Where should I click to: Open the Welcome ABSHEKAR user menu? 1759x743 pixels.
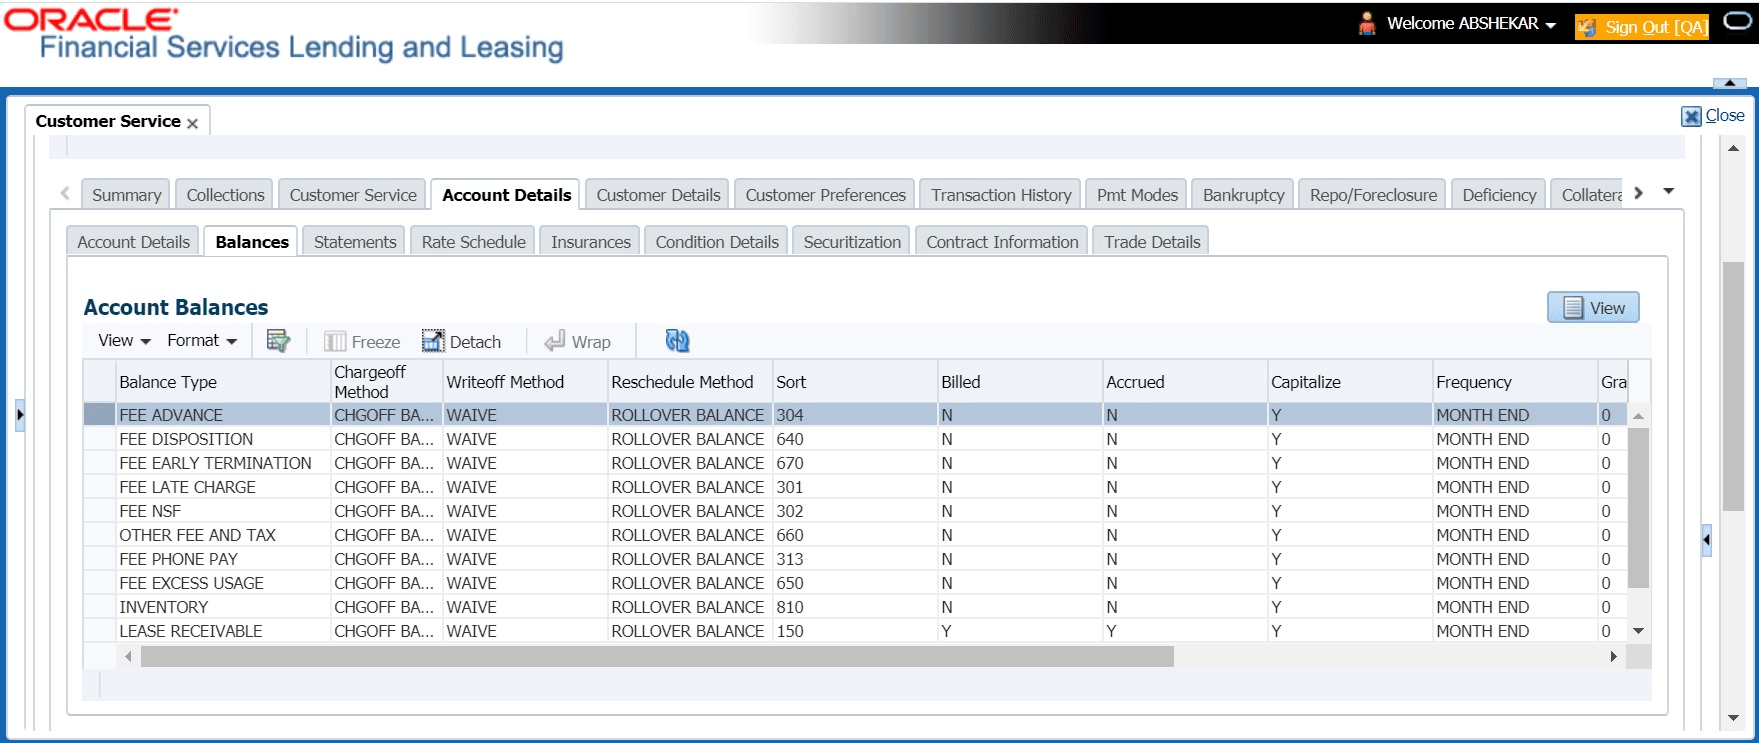pos(1470,24)
